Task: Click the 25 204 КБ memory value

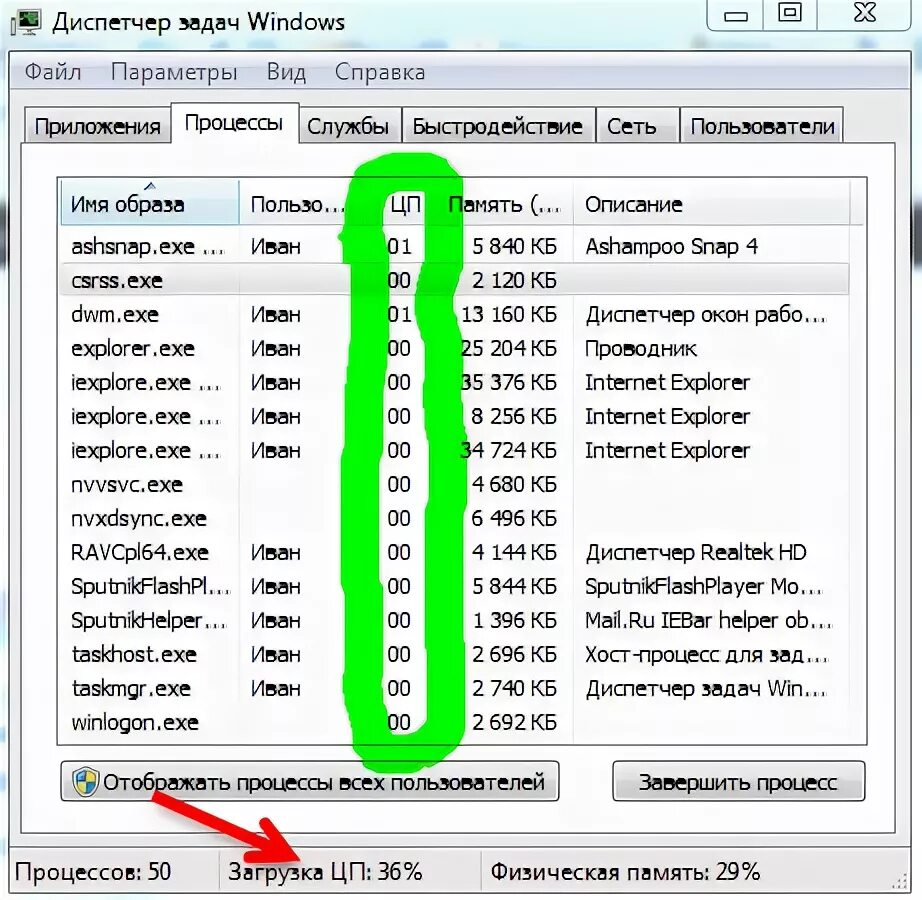Action: point(509,349)
